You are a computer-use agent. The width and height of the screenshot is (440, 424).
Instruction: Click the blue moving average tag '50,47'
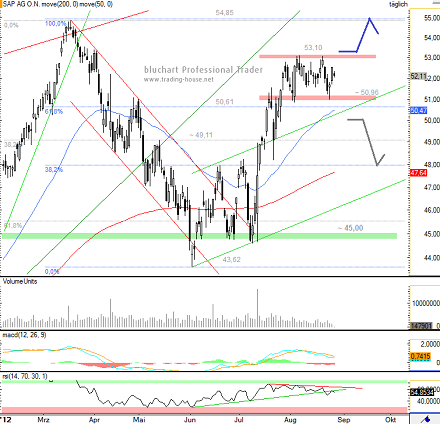[418, 110]
